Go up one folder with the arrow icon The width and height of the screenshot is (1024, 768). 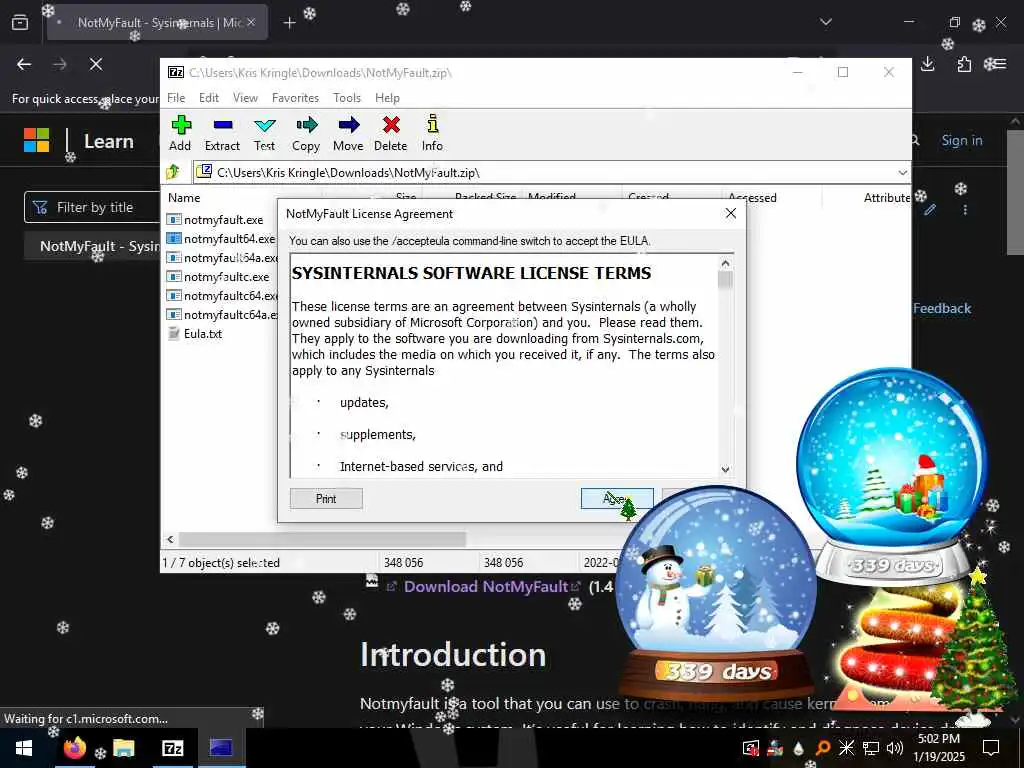(x=173, y=172)
